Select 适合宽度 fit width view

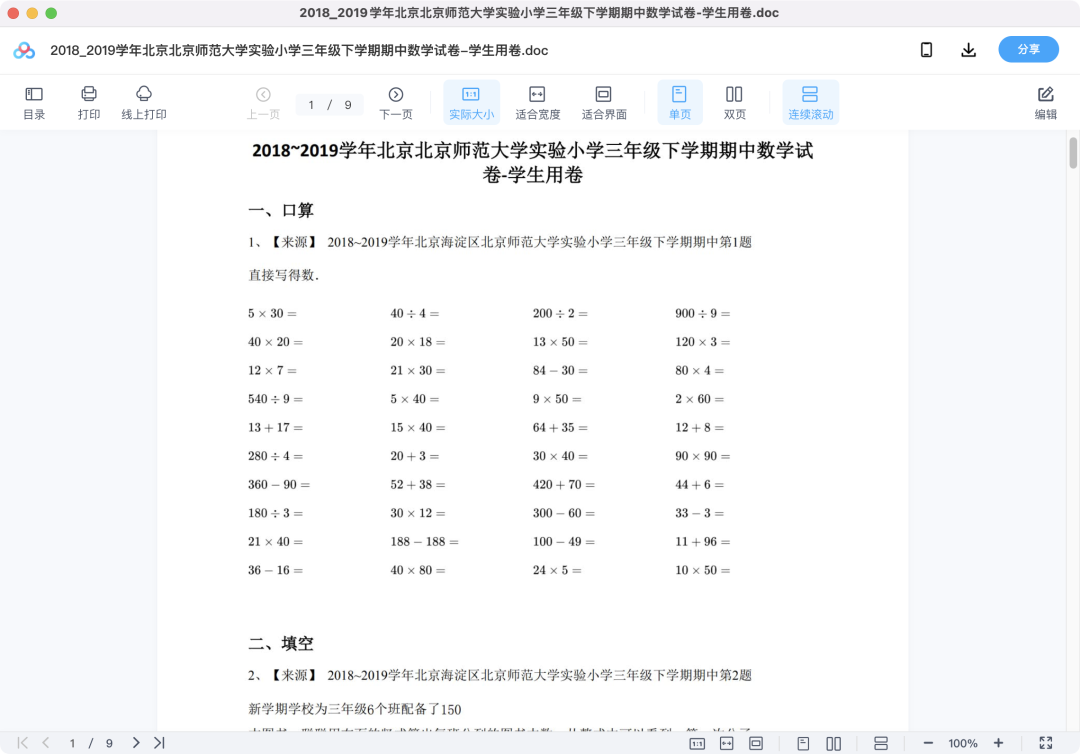tap(537, 103)
